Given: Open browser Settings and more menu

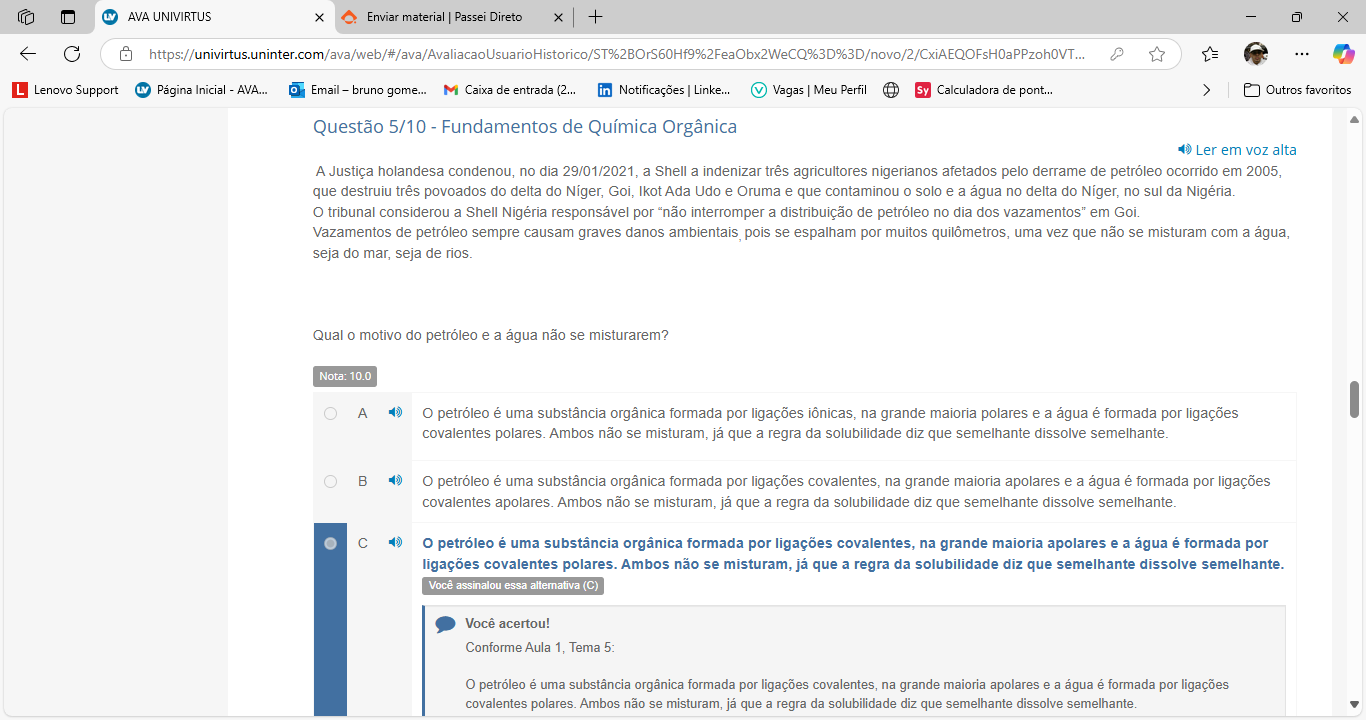Looking at the screenshot, I should coord(1301,54).
